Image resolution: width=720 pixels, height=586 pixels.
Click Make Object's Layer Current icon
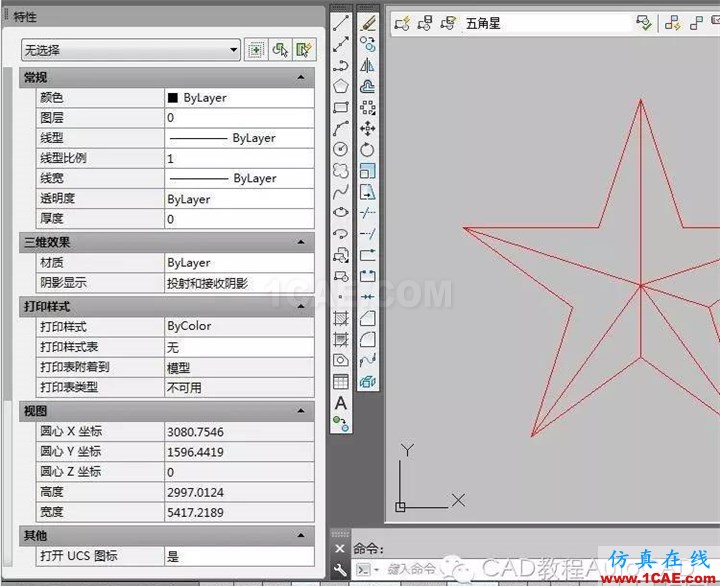click(644, 23)
